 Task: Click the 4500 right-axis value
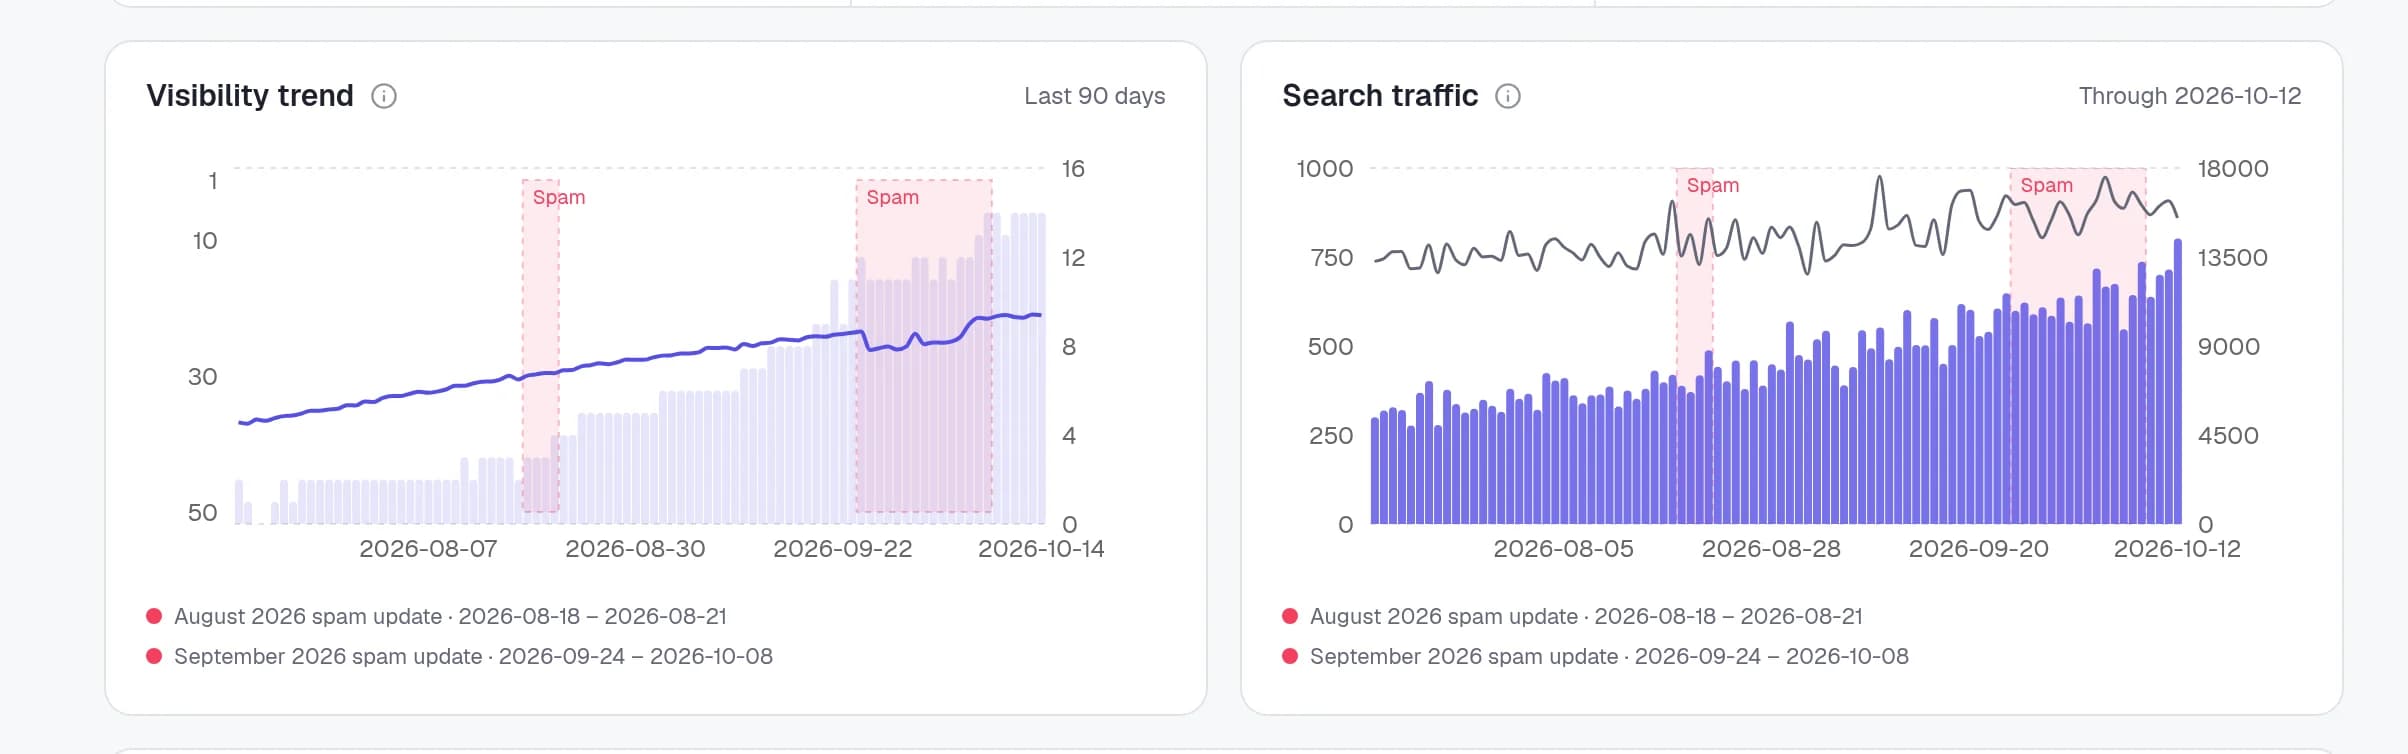(x=2229, y=436)
